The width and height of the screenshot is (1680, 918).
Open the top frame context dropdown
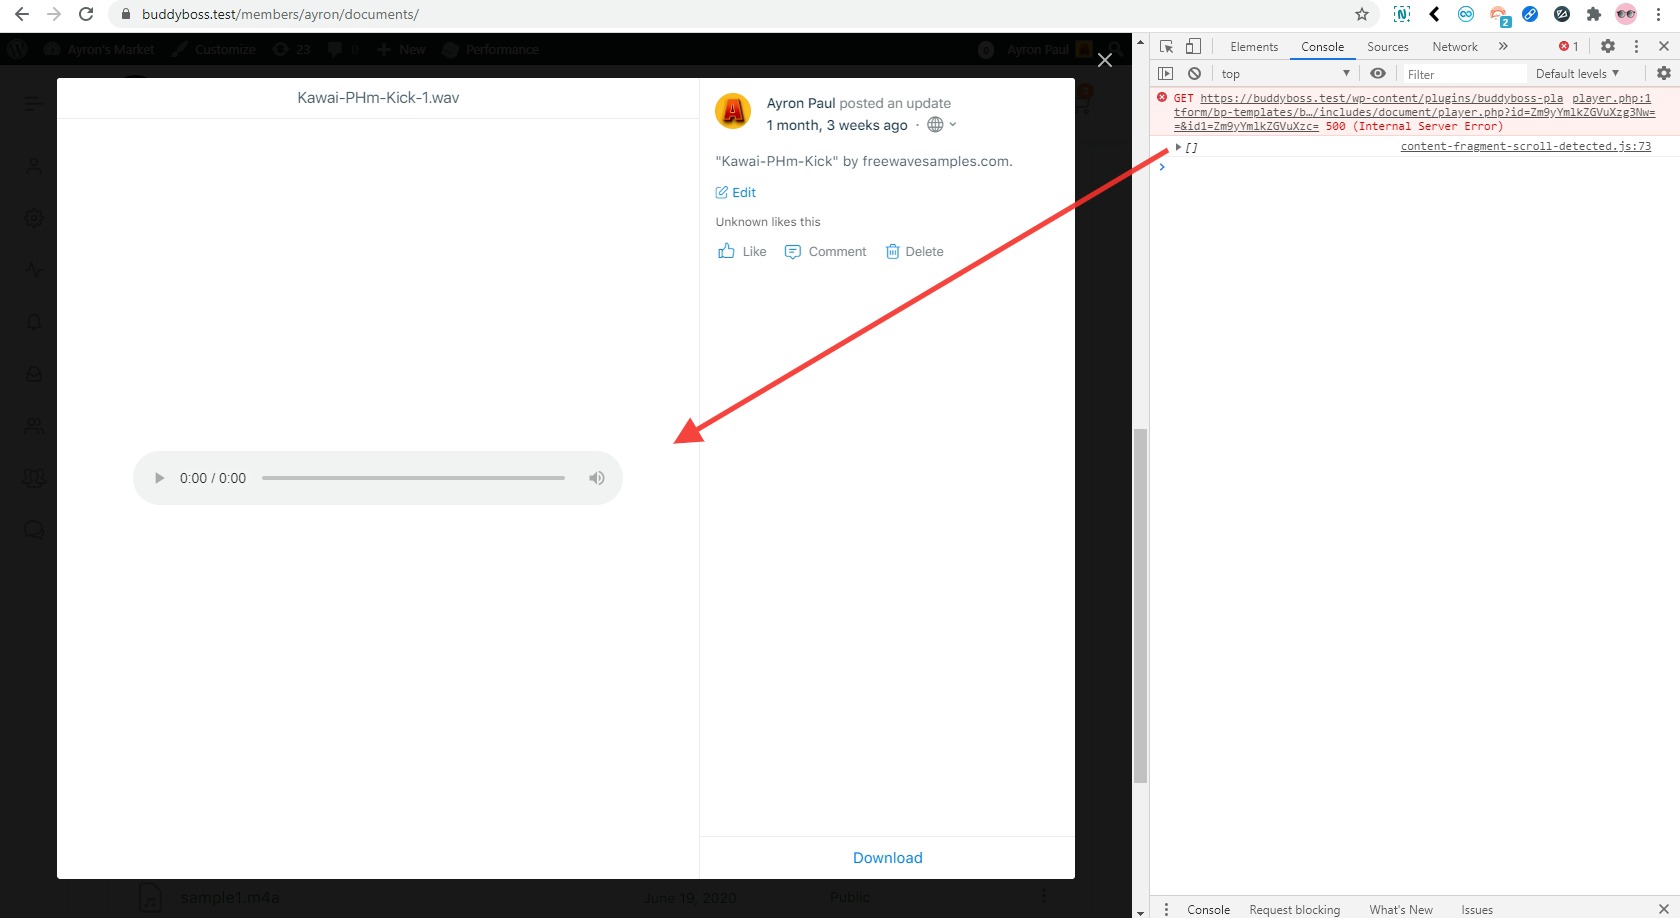1283,73
